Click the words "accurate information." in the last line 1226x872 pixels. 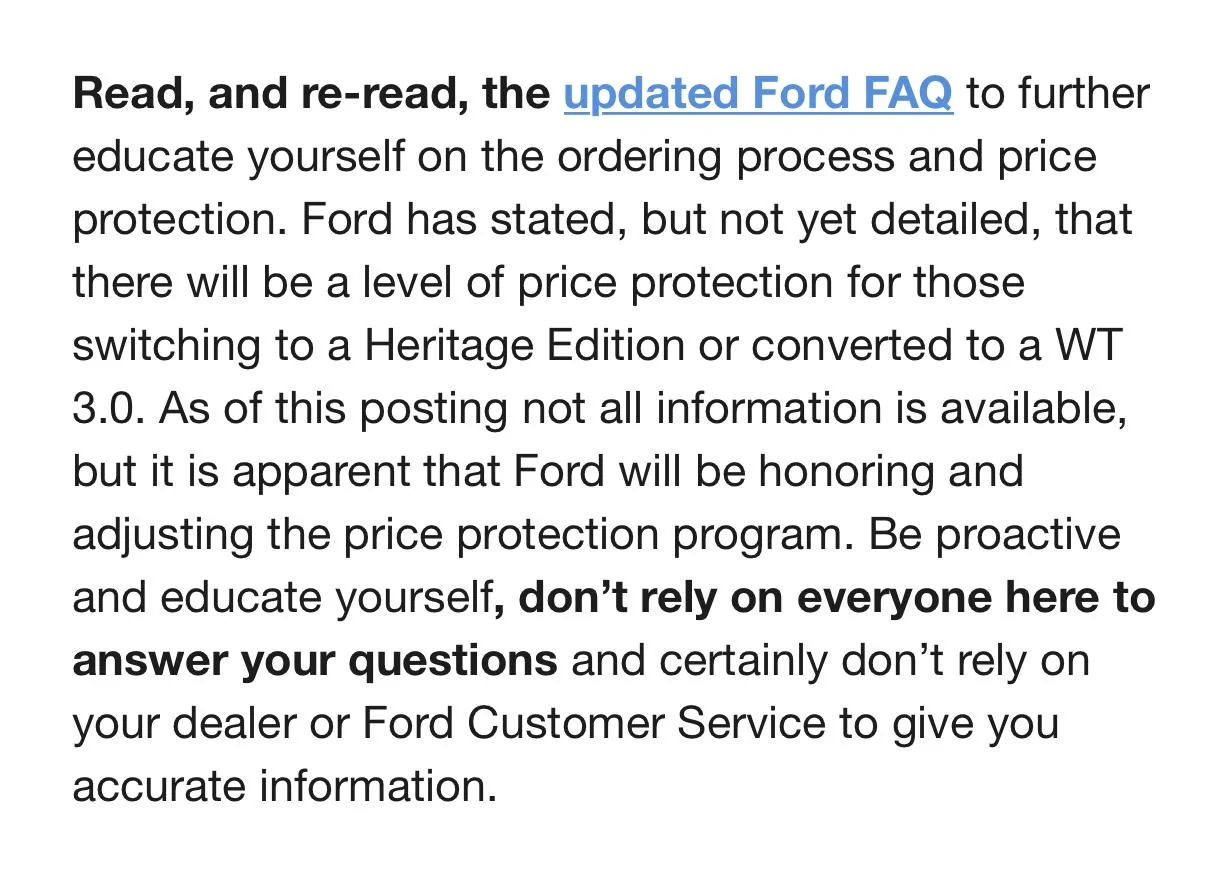coord(285,787)
